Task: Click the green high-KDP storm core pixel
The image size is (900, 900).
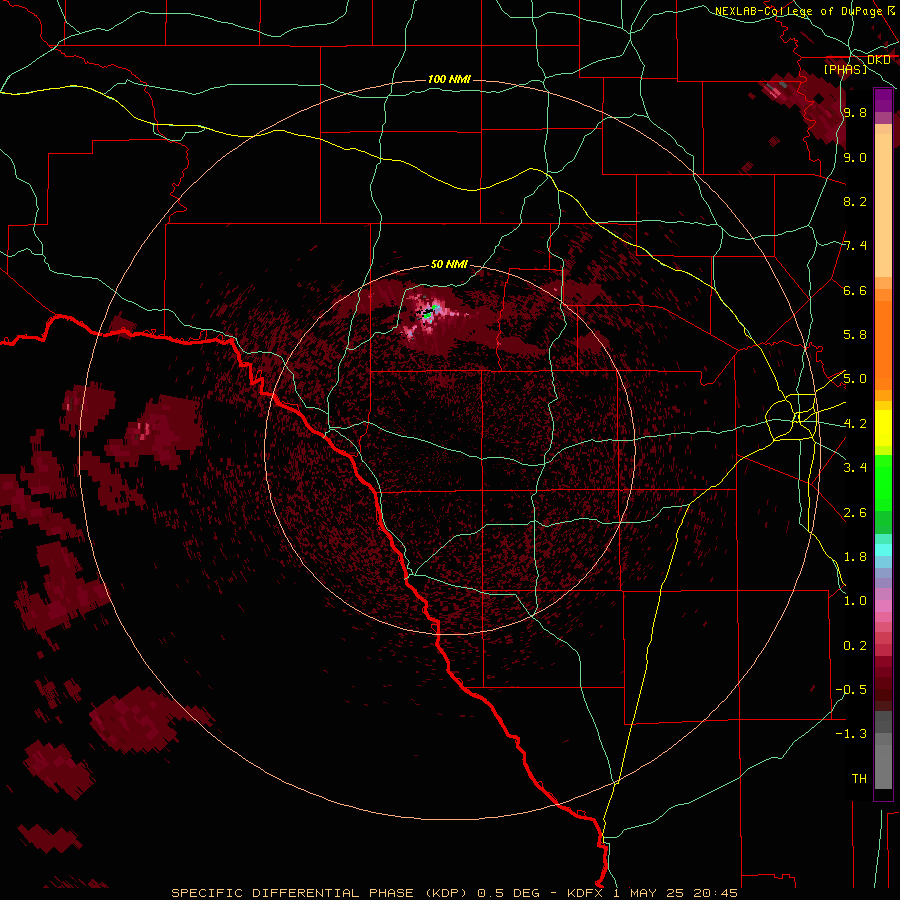Action: pos(427,315)
